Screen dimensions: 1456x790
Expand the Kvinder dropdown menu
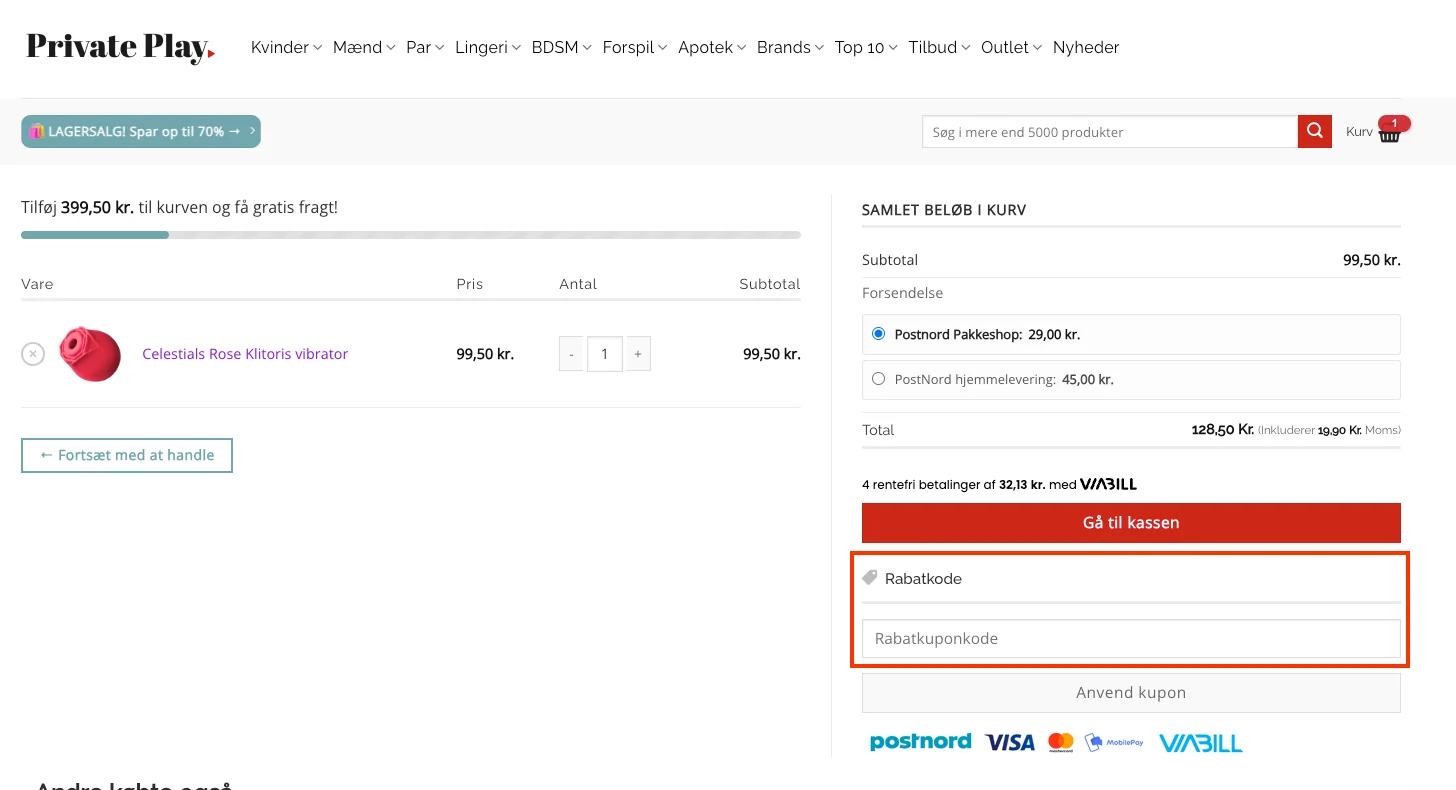point(286,47)
